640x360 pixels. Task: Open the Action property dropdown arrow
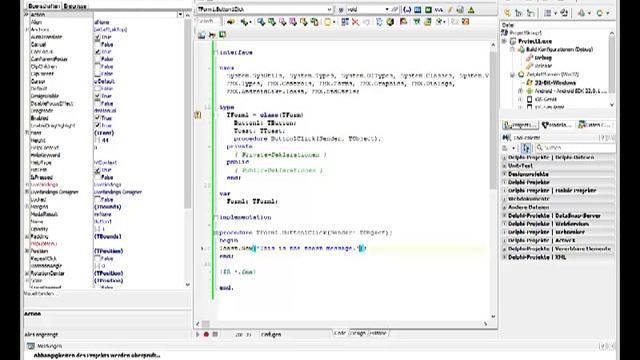(x=180, y=15)
